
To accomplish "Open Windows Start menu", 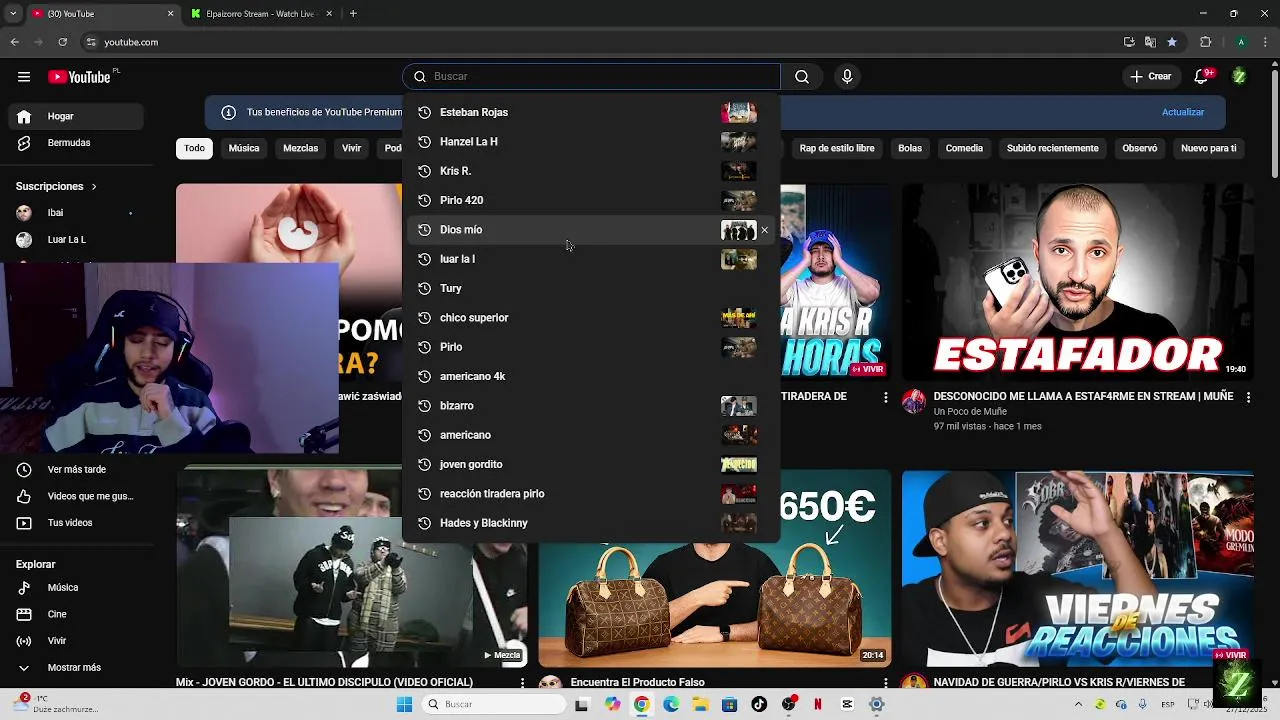I will (x=404, y=705).
